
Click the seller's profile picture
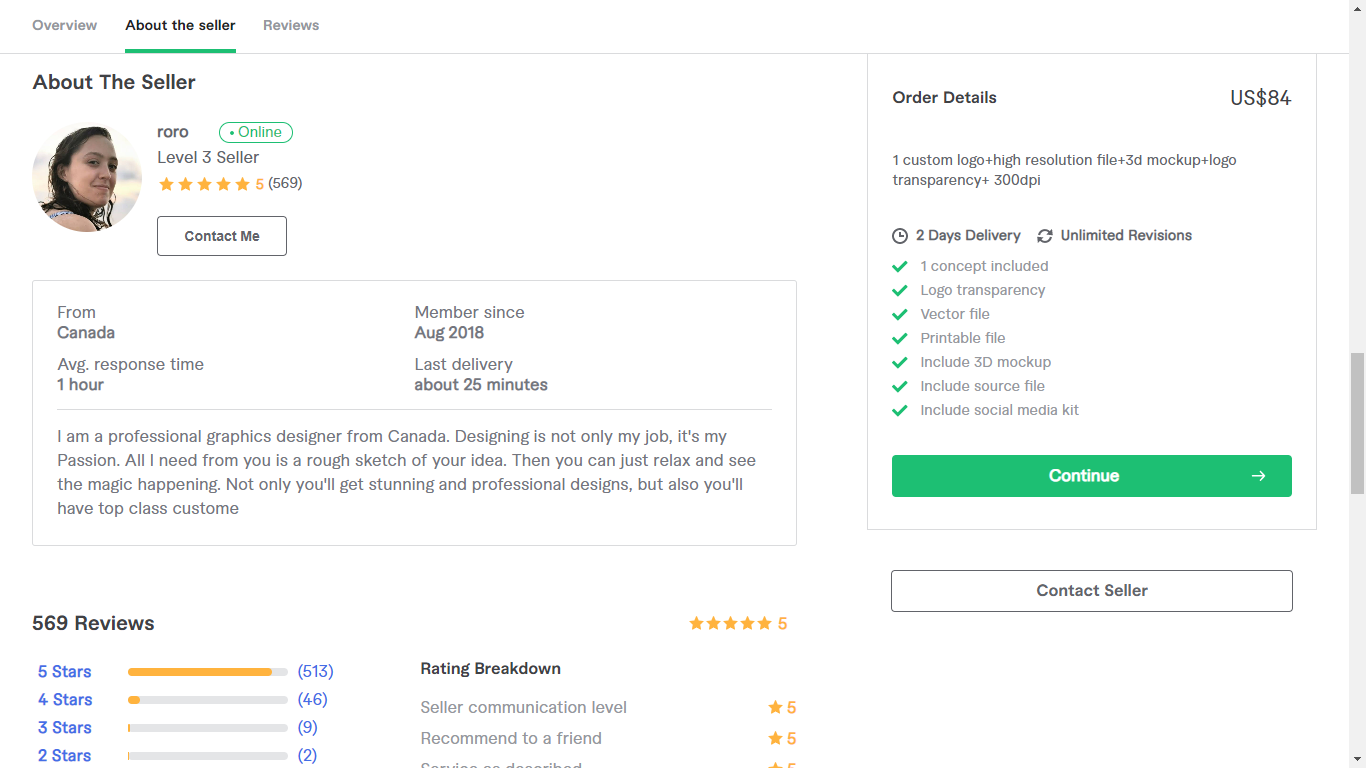point(87,176)
